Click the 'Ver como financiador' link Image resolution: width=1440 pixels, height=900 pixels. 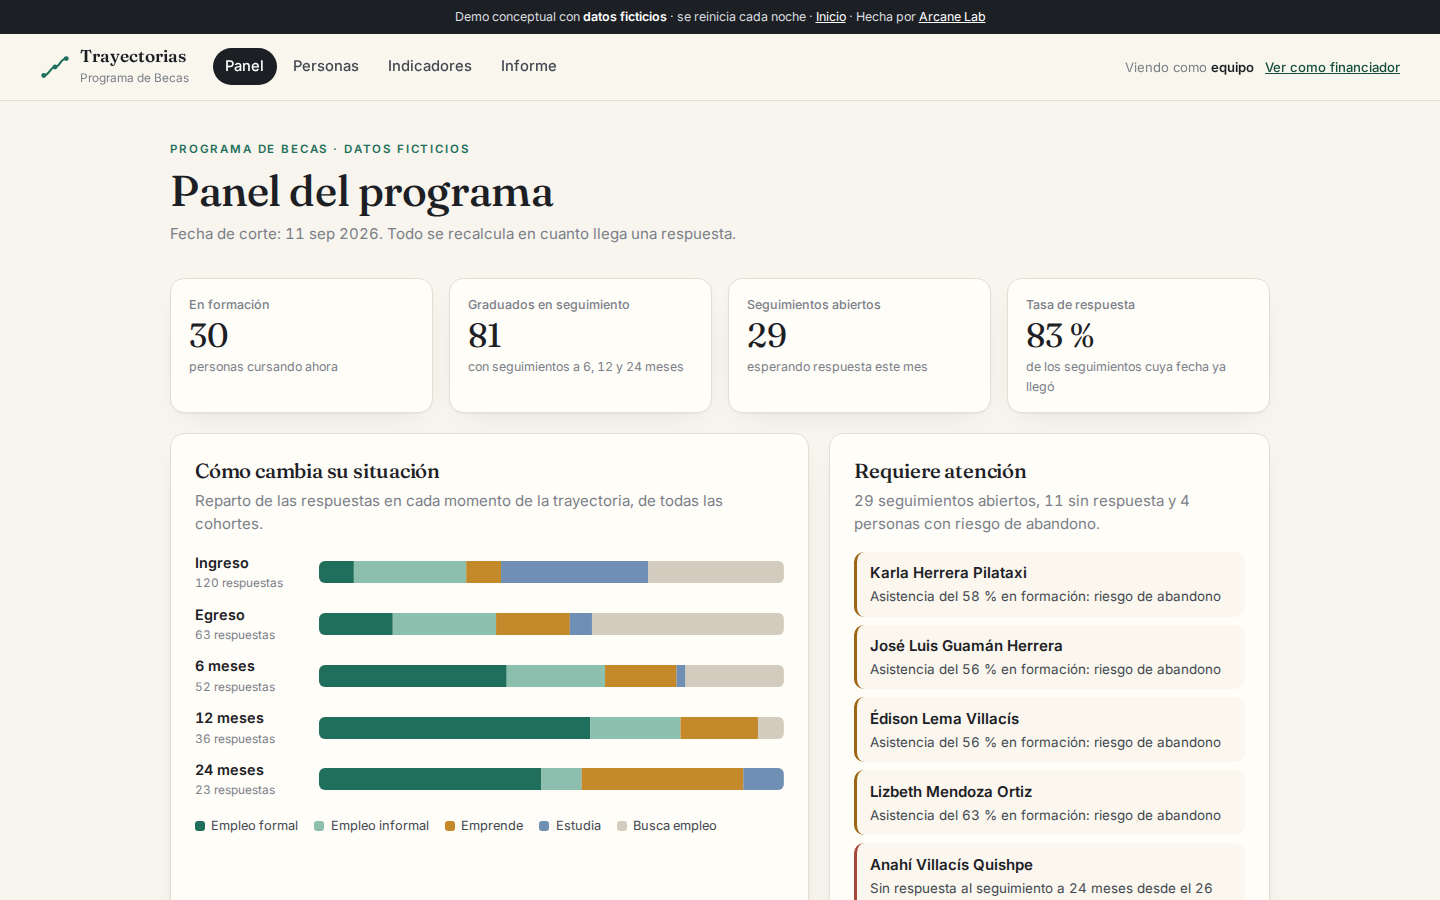(x=1332, y=67)
